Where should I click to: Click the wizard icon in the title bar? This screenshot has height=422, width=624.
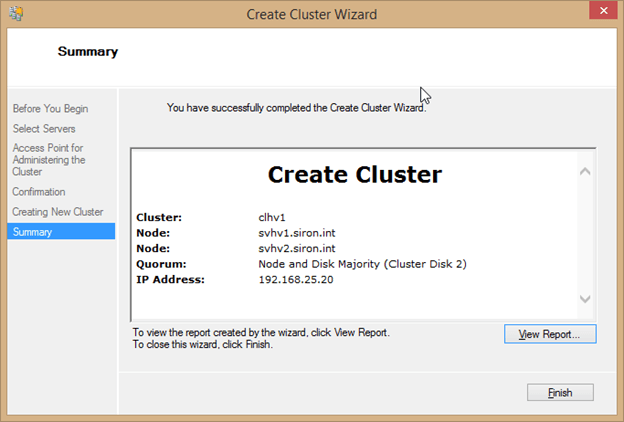point(17,15)
